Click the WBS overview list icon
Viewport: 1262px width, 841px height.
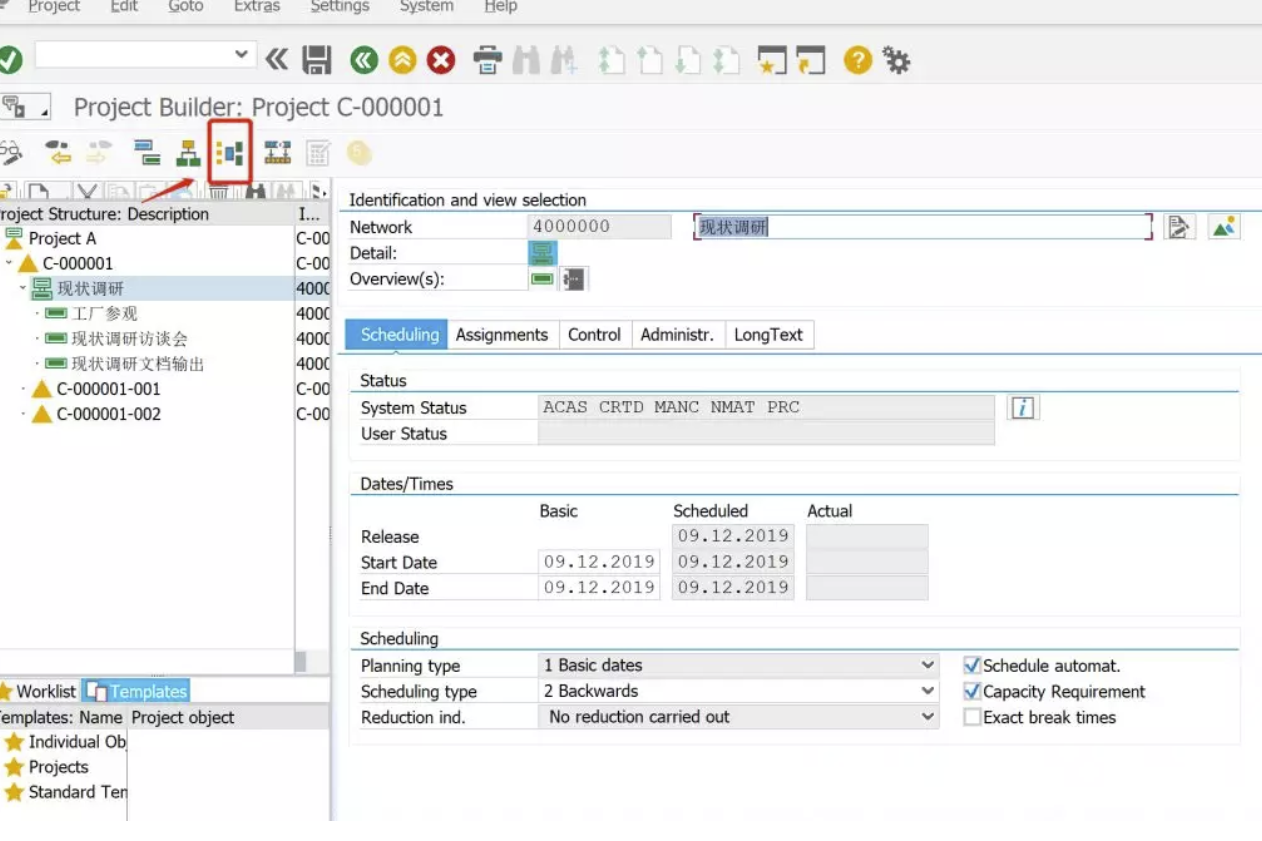147,152
